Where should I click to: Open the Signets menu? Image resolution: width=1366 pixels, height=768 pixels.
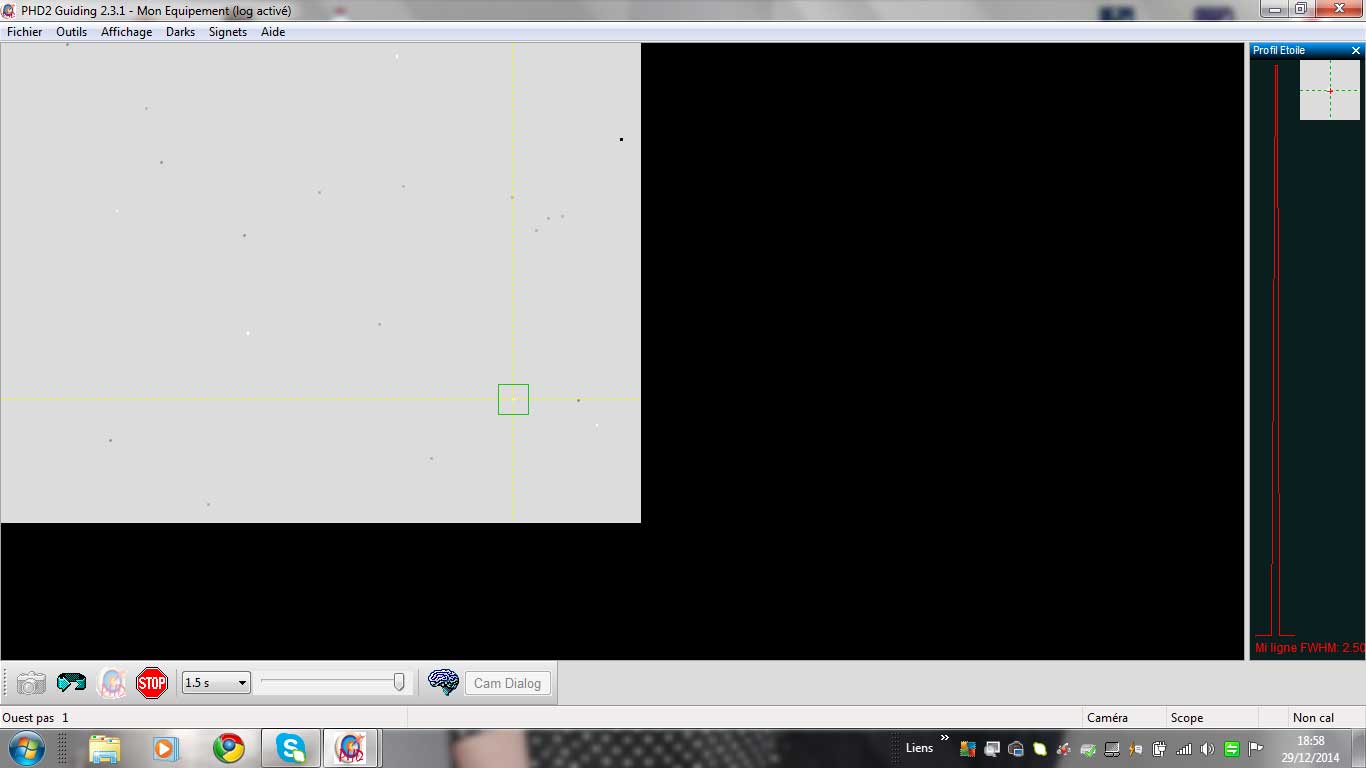(228, 32)
